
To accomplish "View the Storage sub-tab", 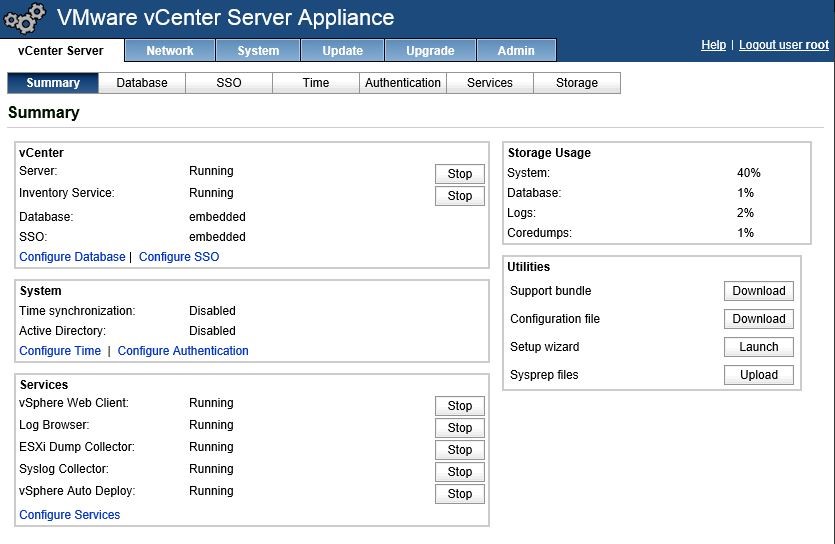I will pyautogui.click(x=577, y=83).
